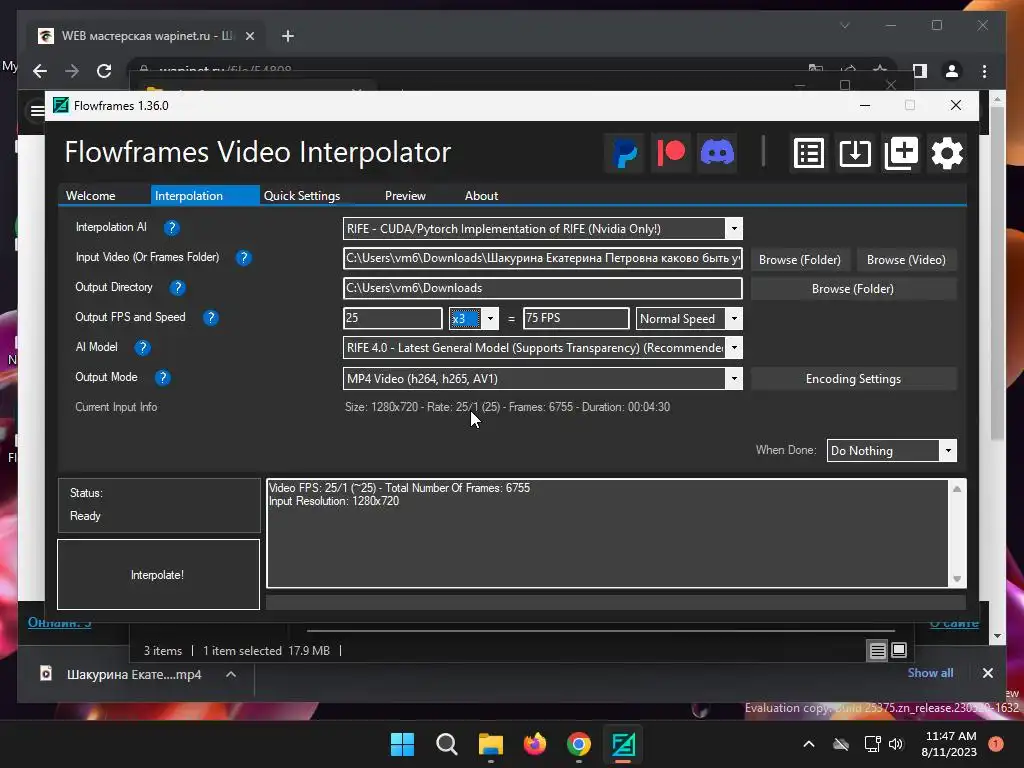
Task: Open Windows Start menu
Action: point(402,744)
